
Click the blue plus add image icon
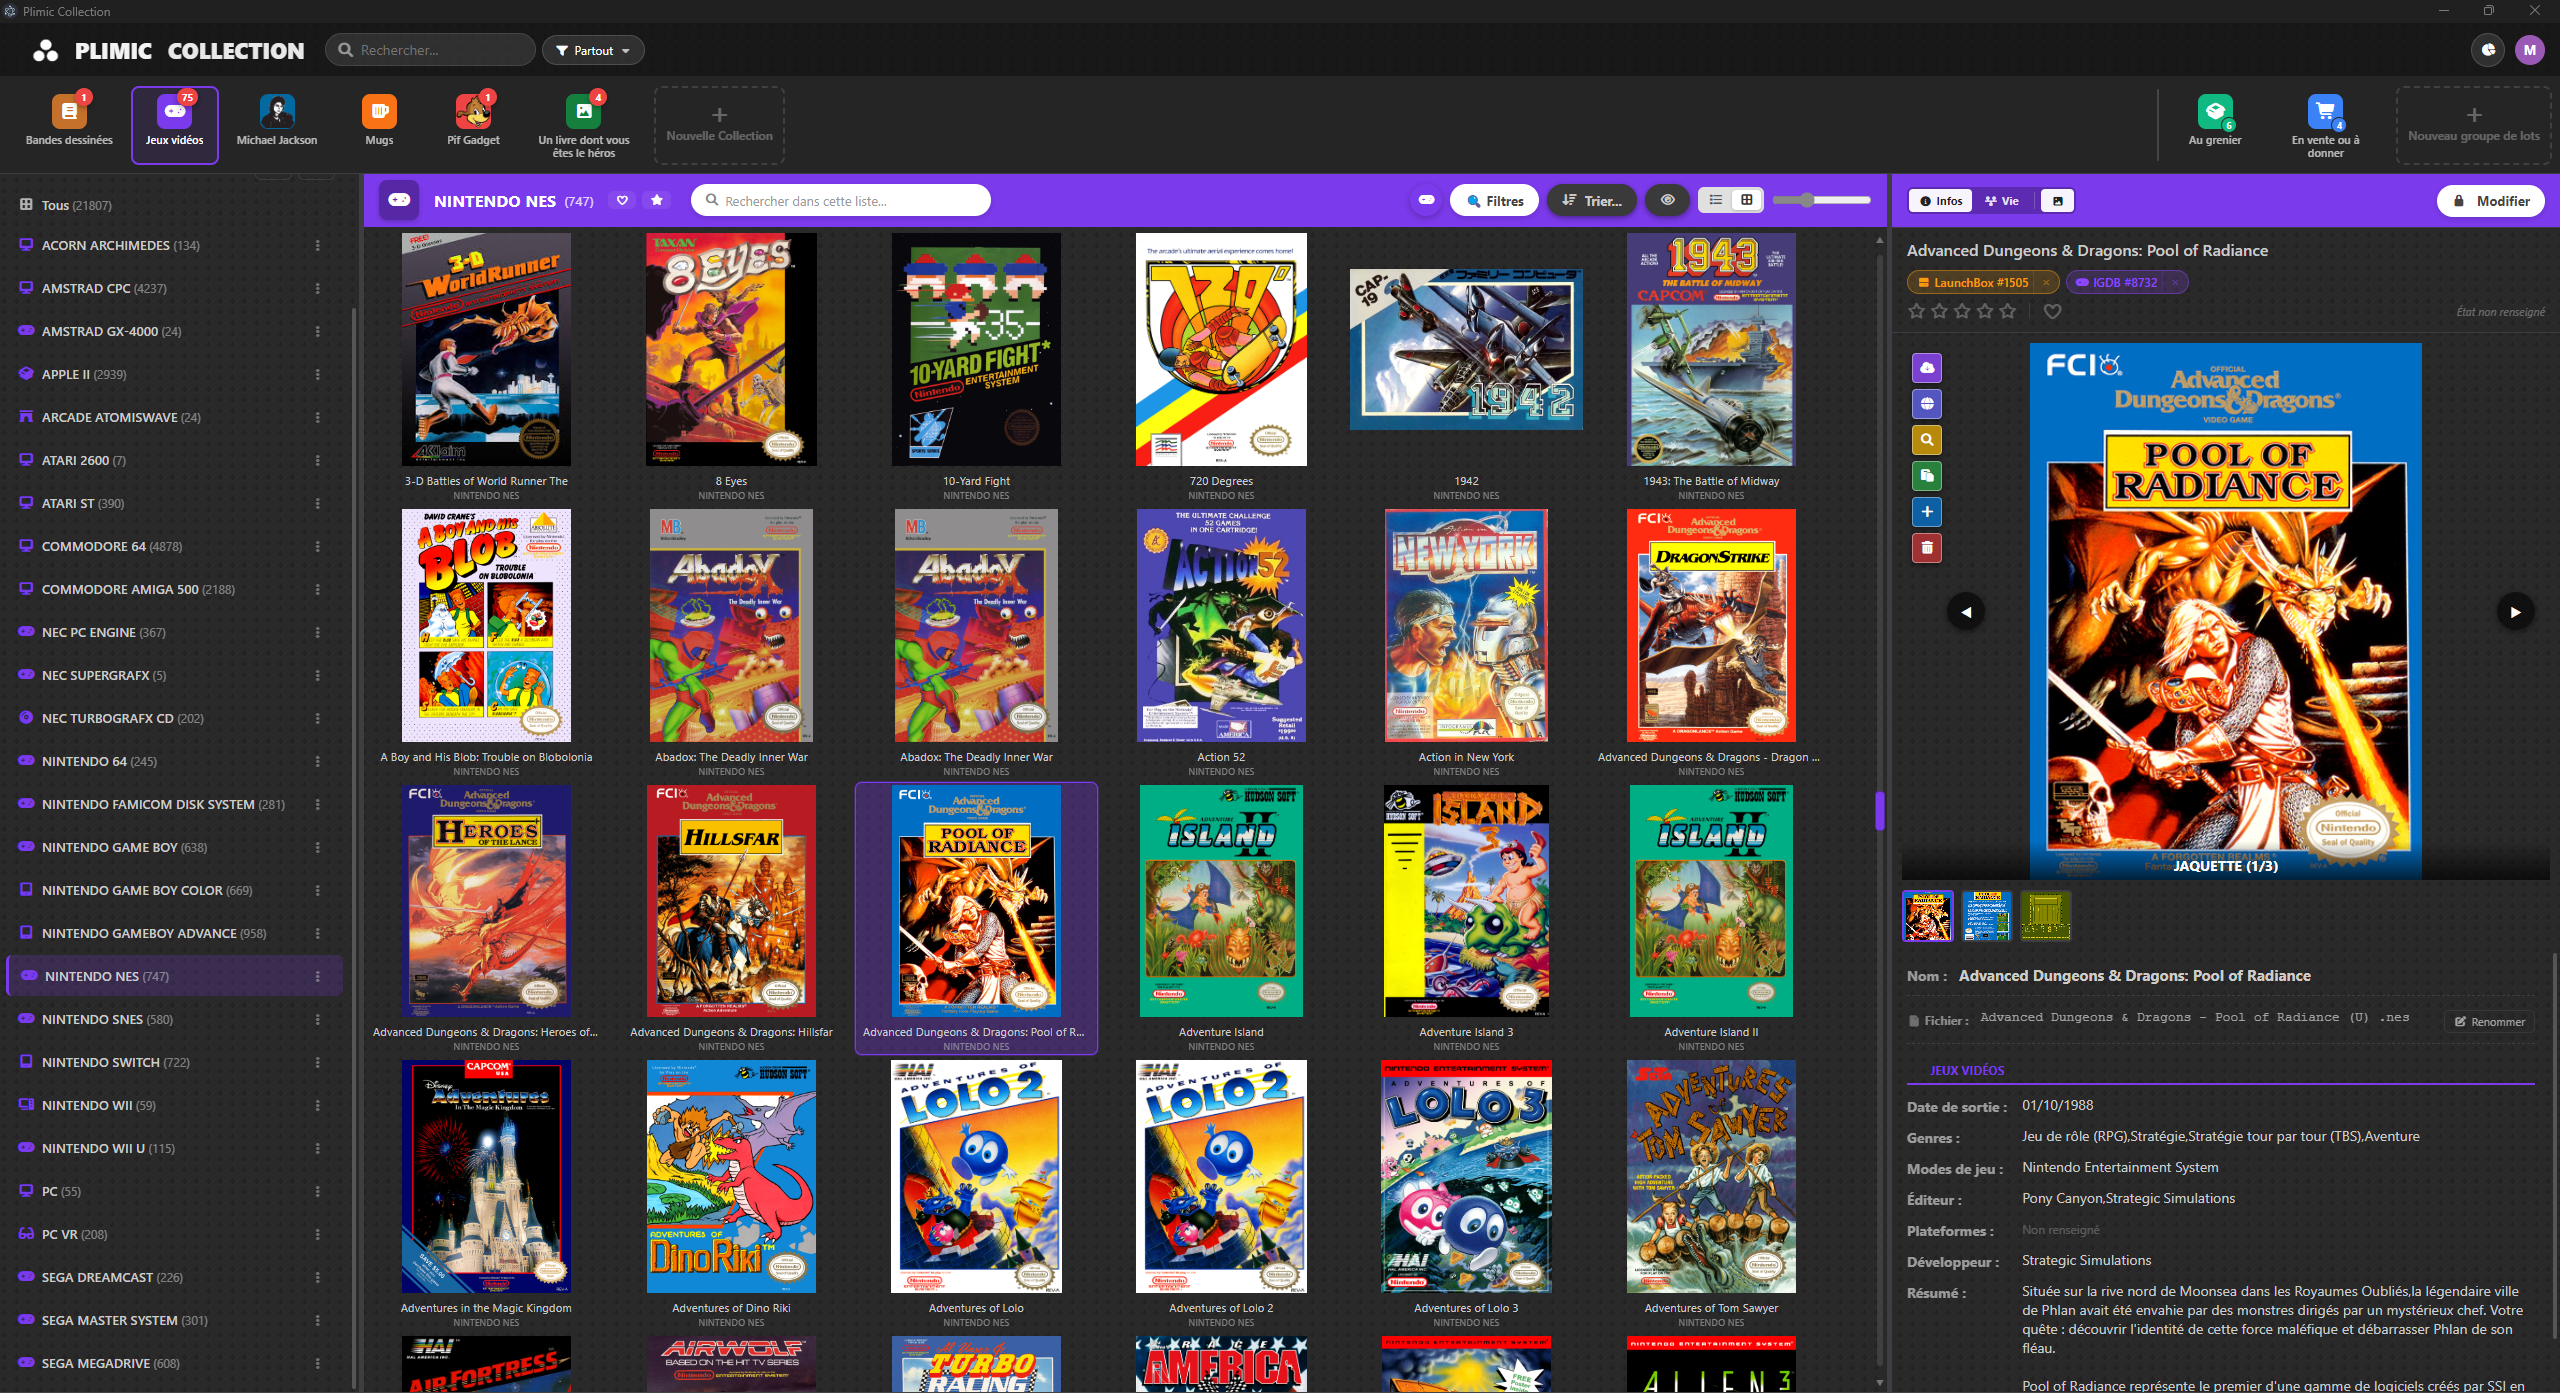click(x=1926, y=511)
